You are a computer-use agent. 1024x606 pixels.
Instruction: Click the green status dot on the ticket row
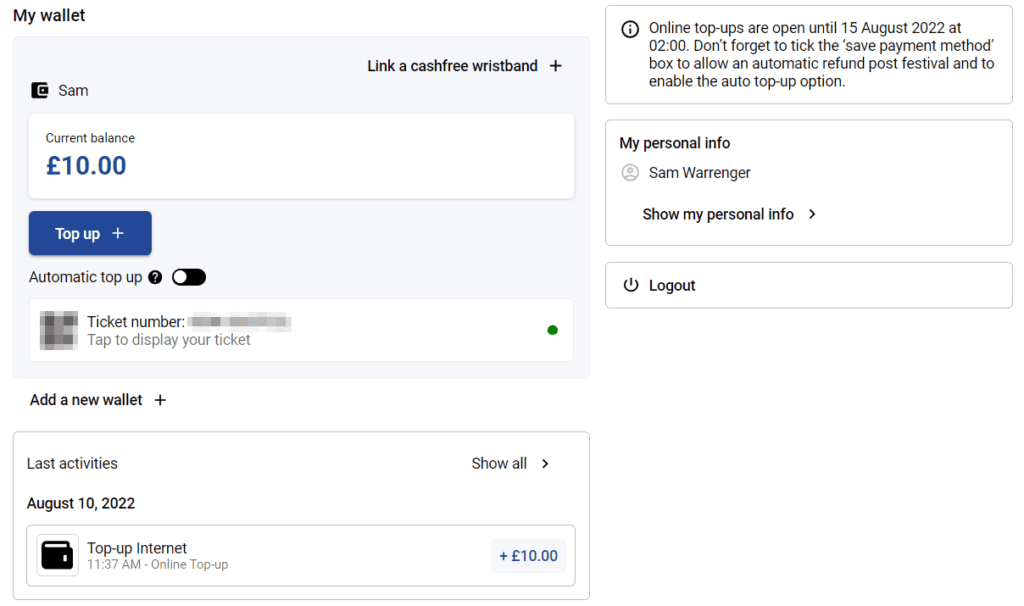pos(552,330)
